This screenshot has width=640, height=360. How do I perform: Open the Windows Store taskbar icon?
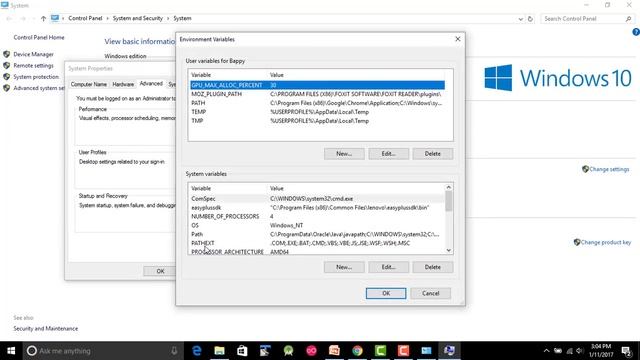click(242, 351)
